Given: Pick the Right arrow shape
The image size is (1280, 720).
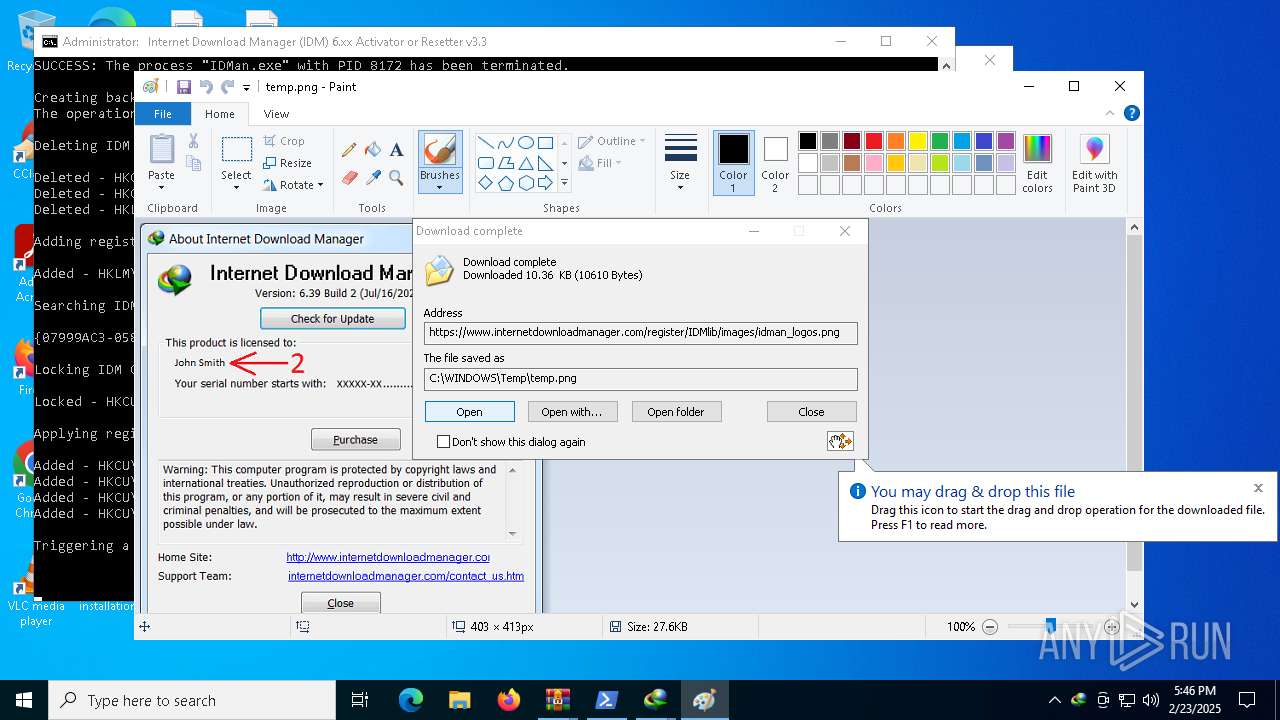Looking at the screenshot, I should click(545, 183).
